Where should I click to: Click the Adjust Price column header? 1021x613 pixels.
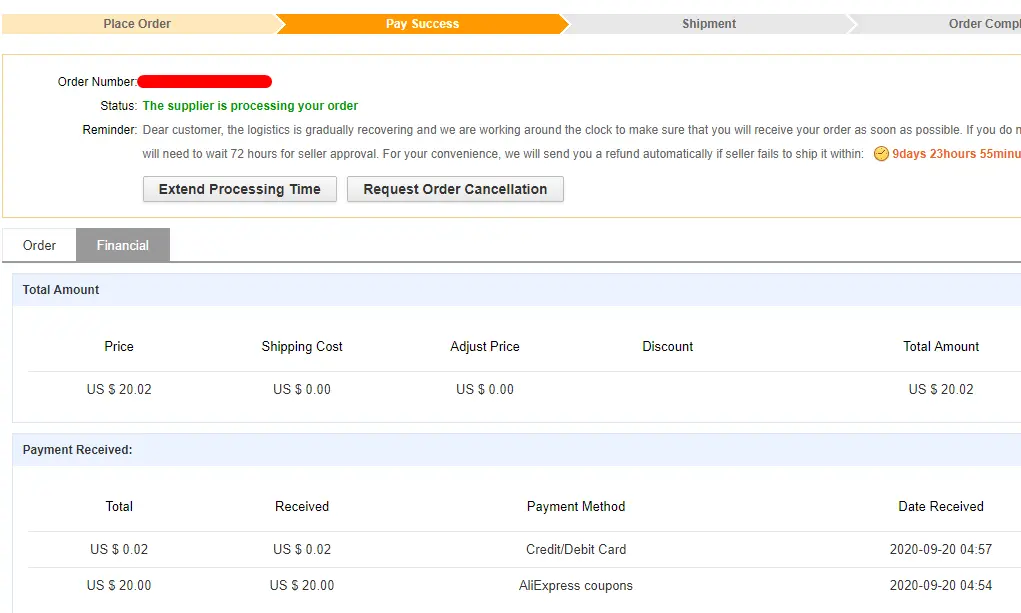pos(485,347)
